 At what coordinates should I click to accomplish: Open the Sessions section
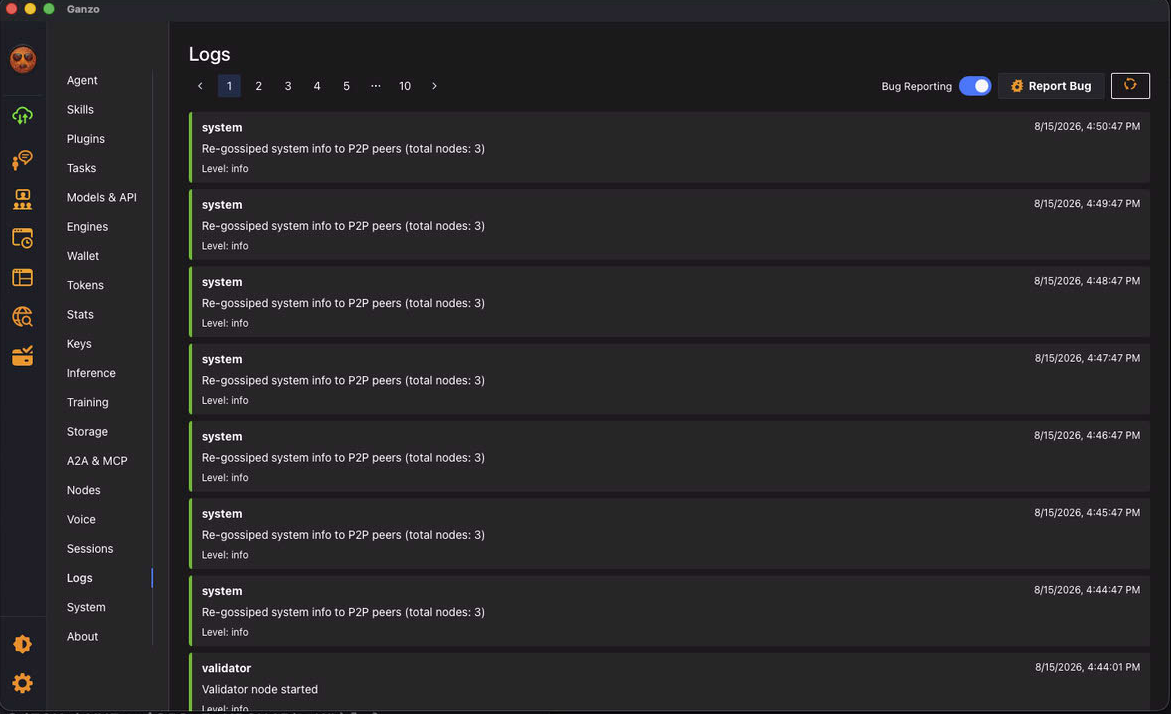point(90,549)
